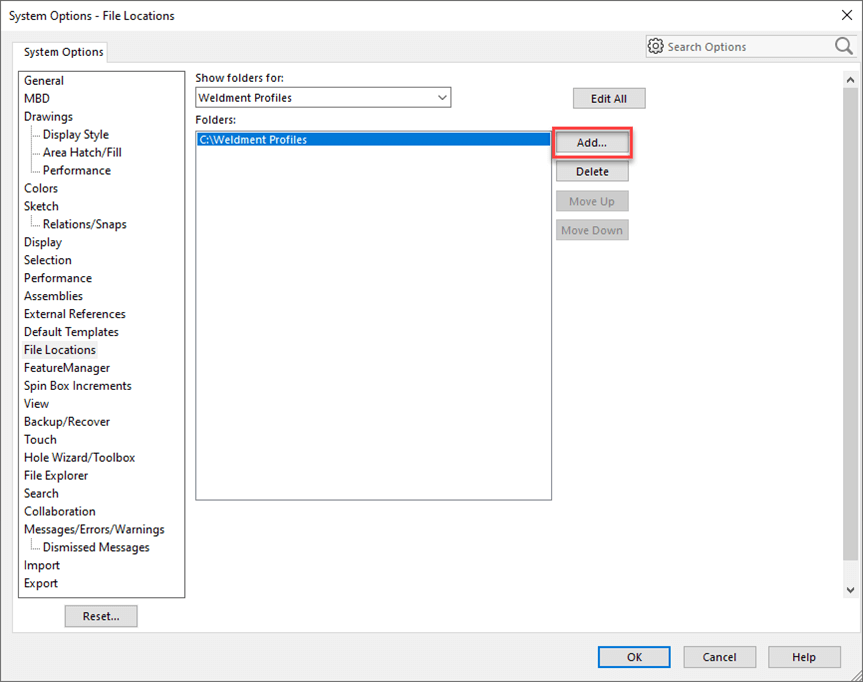Open the Show folders for dropdown
This screenshot has width=863, height=682.
pos(323,97)
